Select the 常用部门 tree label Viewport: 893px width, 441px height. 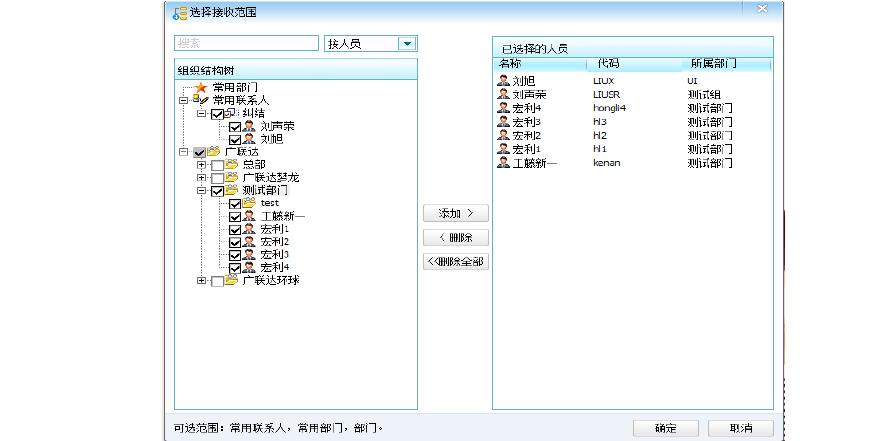(x=235, y=88)
